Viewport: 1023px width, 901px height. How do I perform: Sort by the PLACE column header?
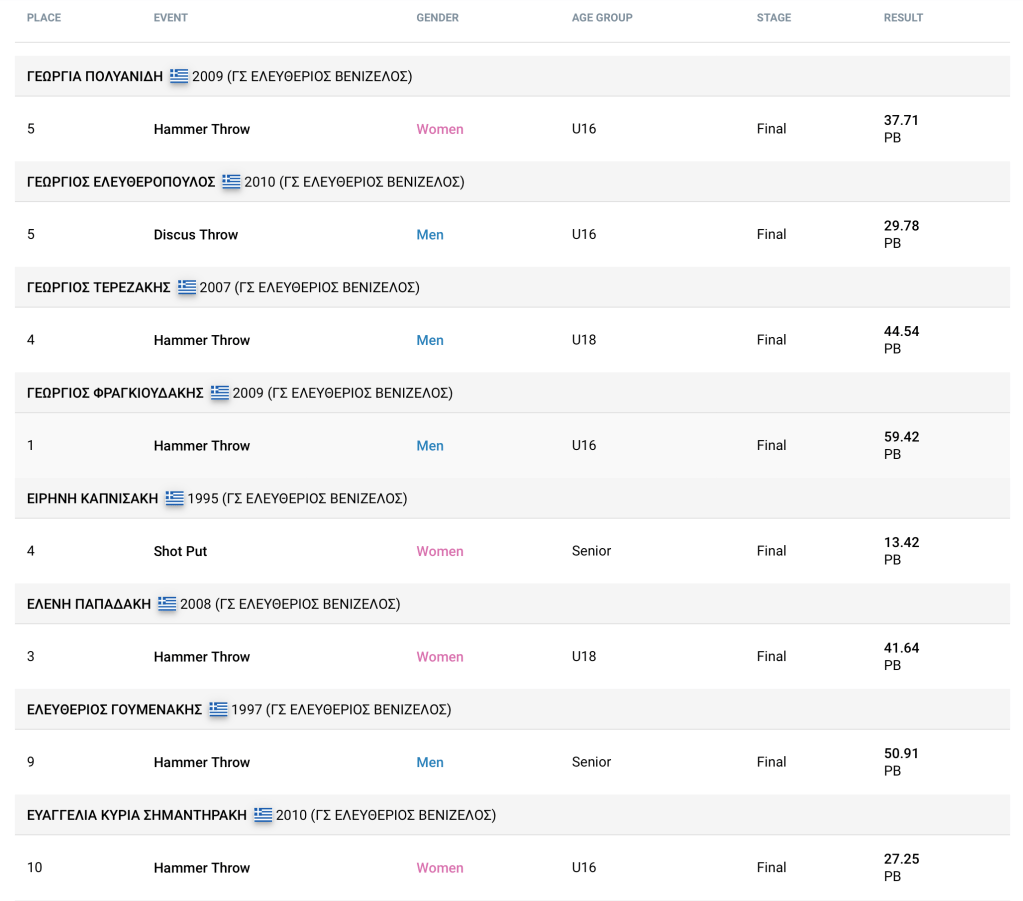click(x=43, y=18)
